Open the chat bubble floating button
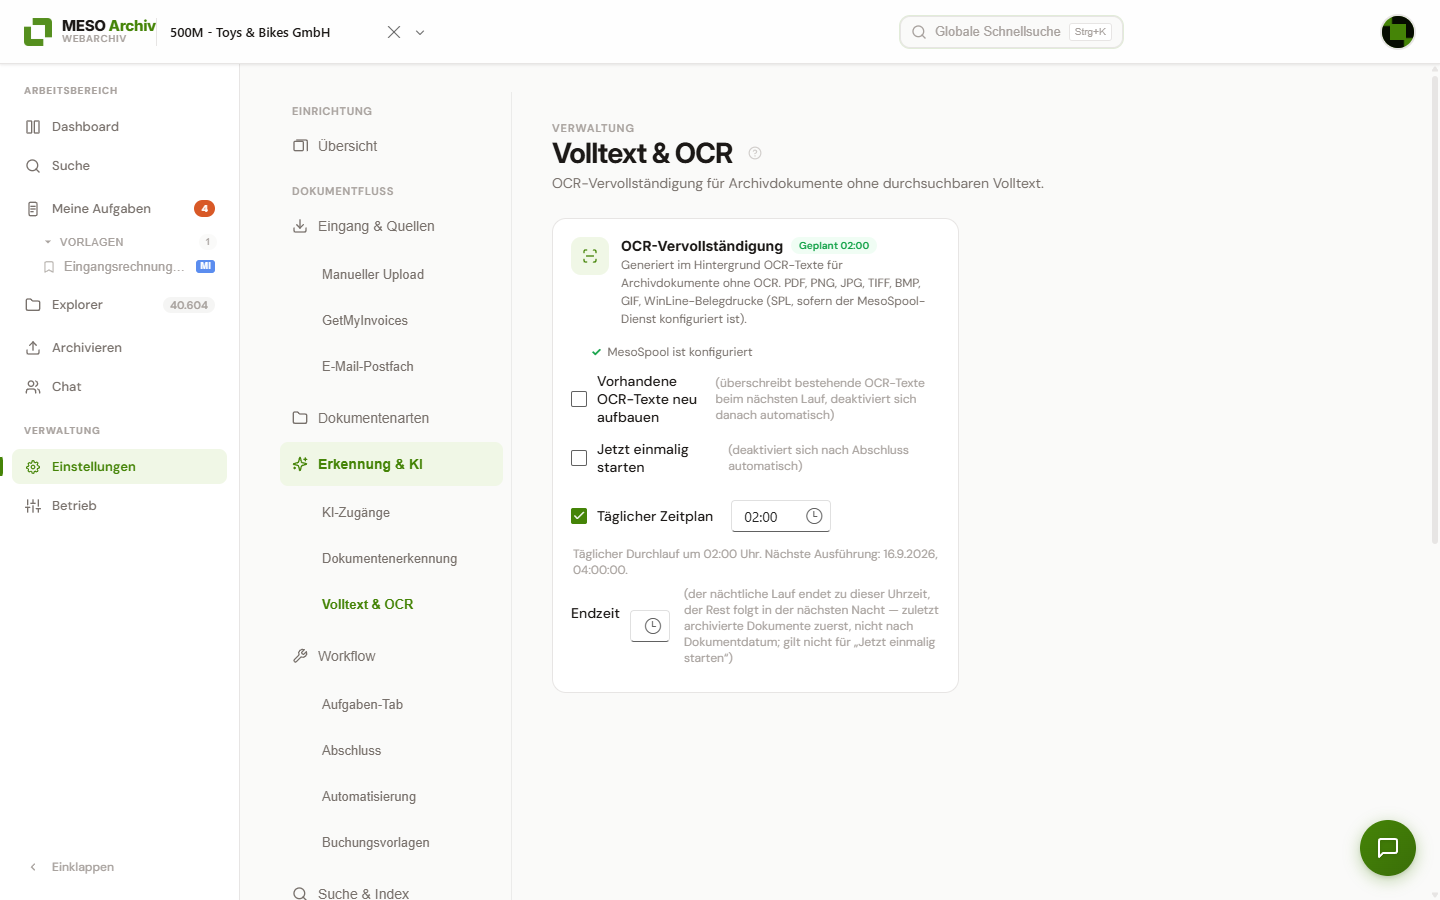 [1388, 848]
